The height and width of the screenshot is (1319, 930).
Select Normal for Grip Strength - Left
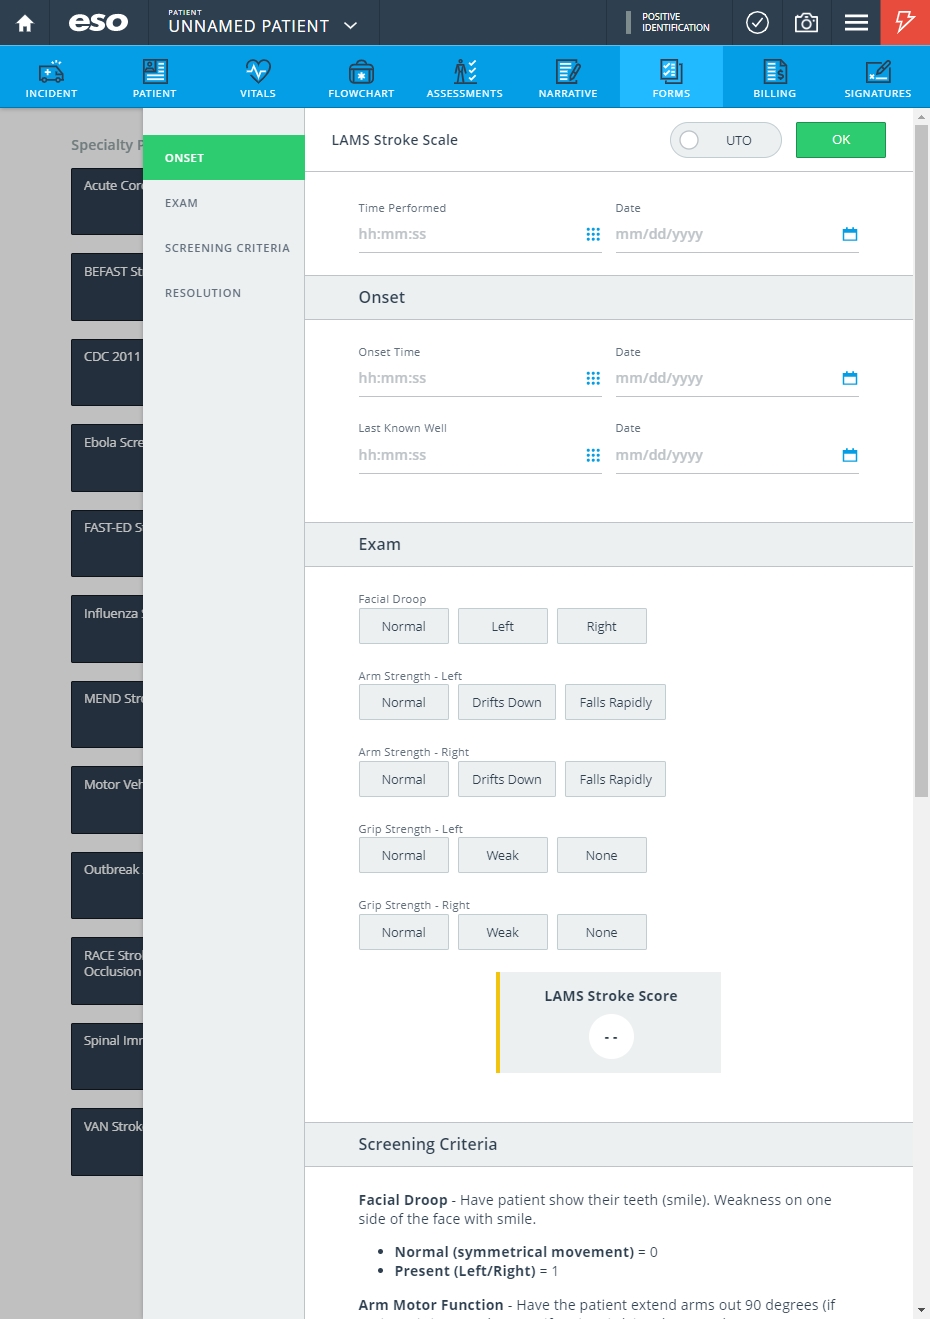coord(404,855)
